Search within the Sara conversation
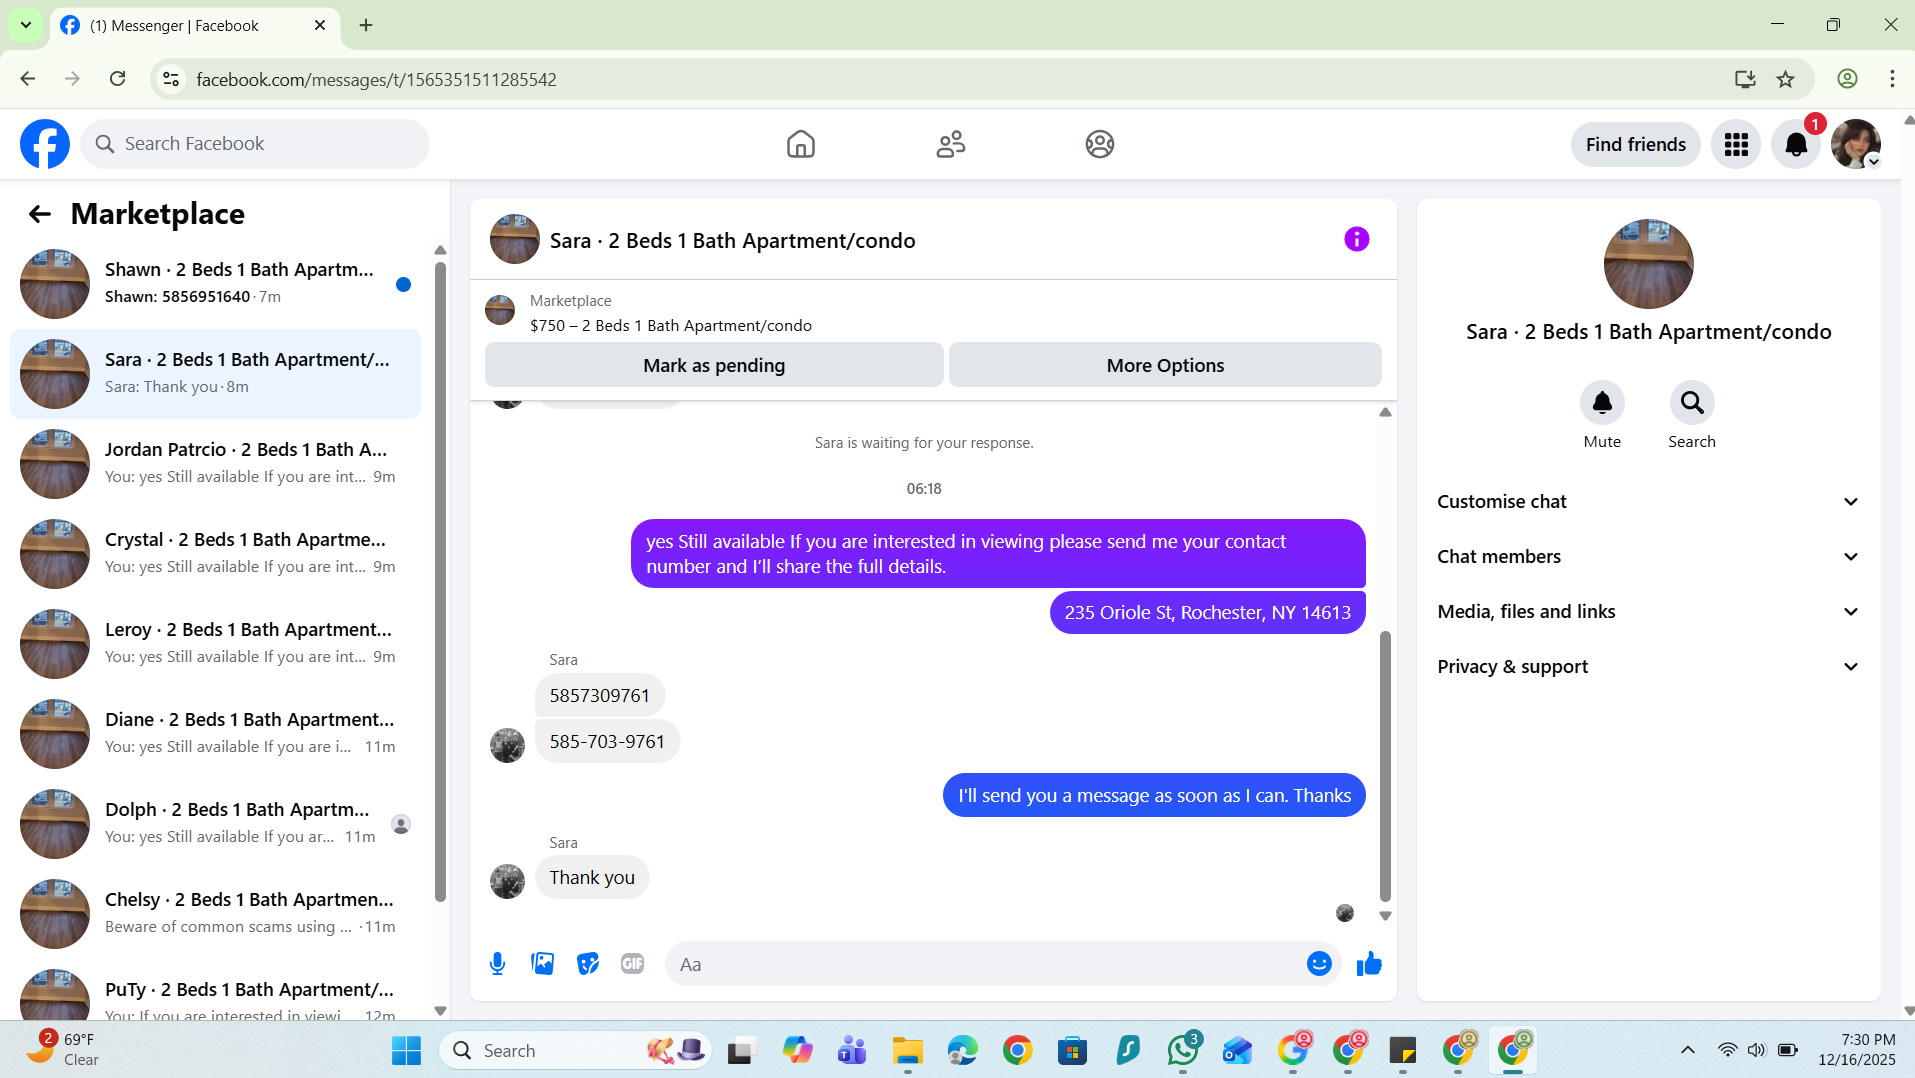The height and width of the screenshot is (1078, 1915). (1692, 403)
